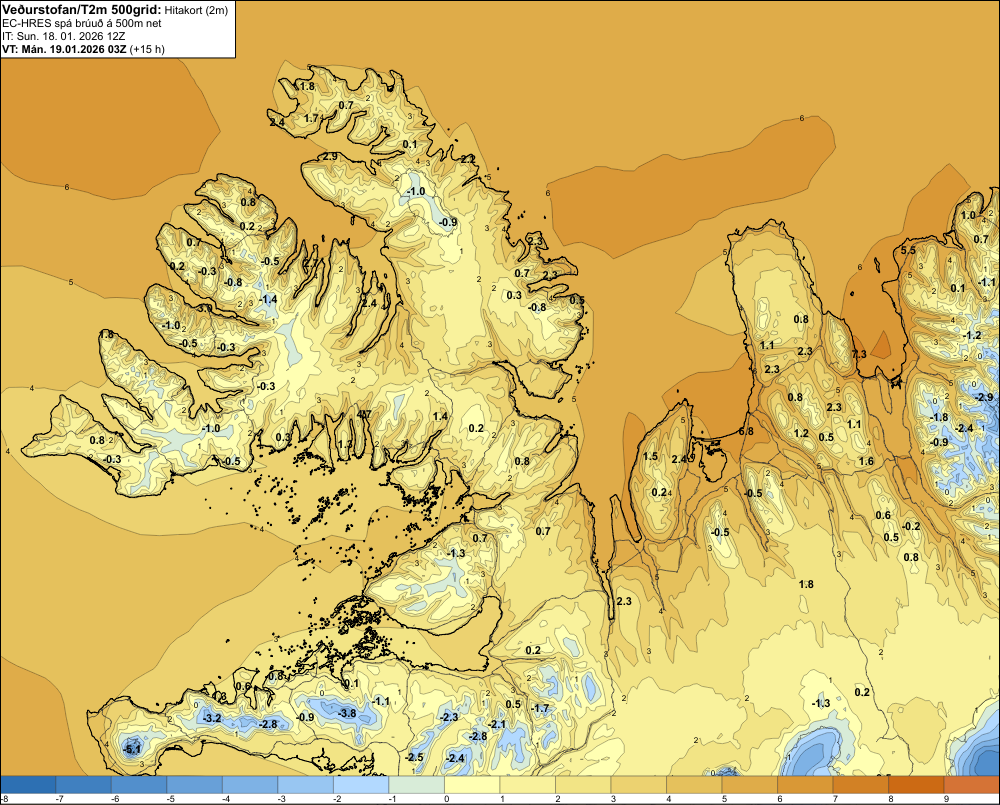Click the -2.9 temperature value
Image resolution: width=1000 pixels, height=805 pixels.
pyautogui.click(x=984, y=397)
